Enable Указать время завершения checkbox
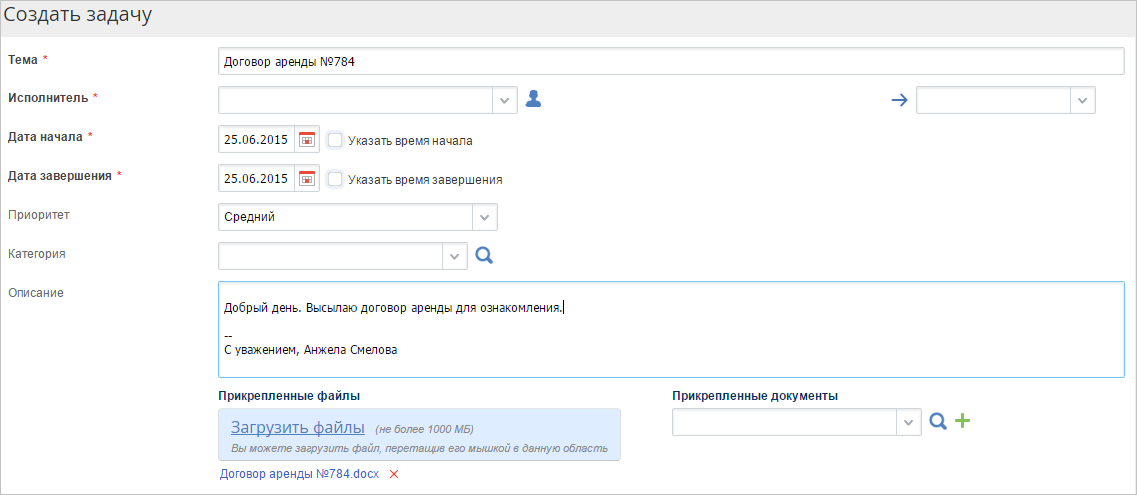1137x495 pixels. click(x=335, y=178)
